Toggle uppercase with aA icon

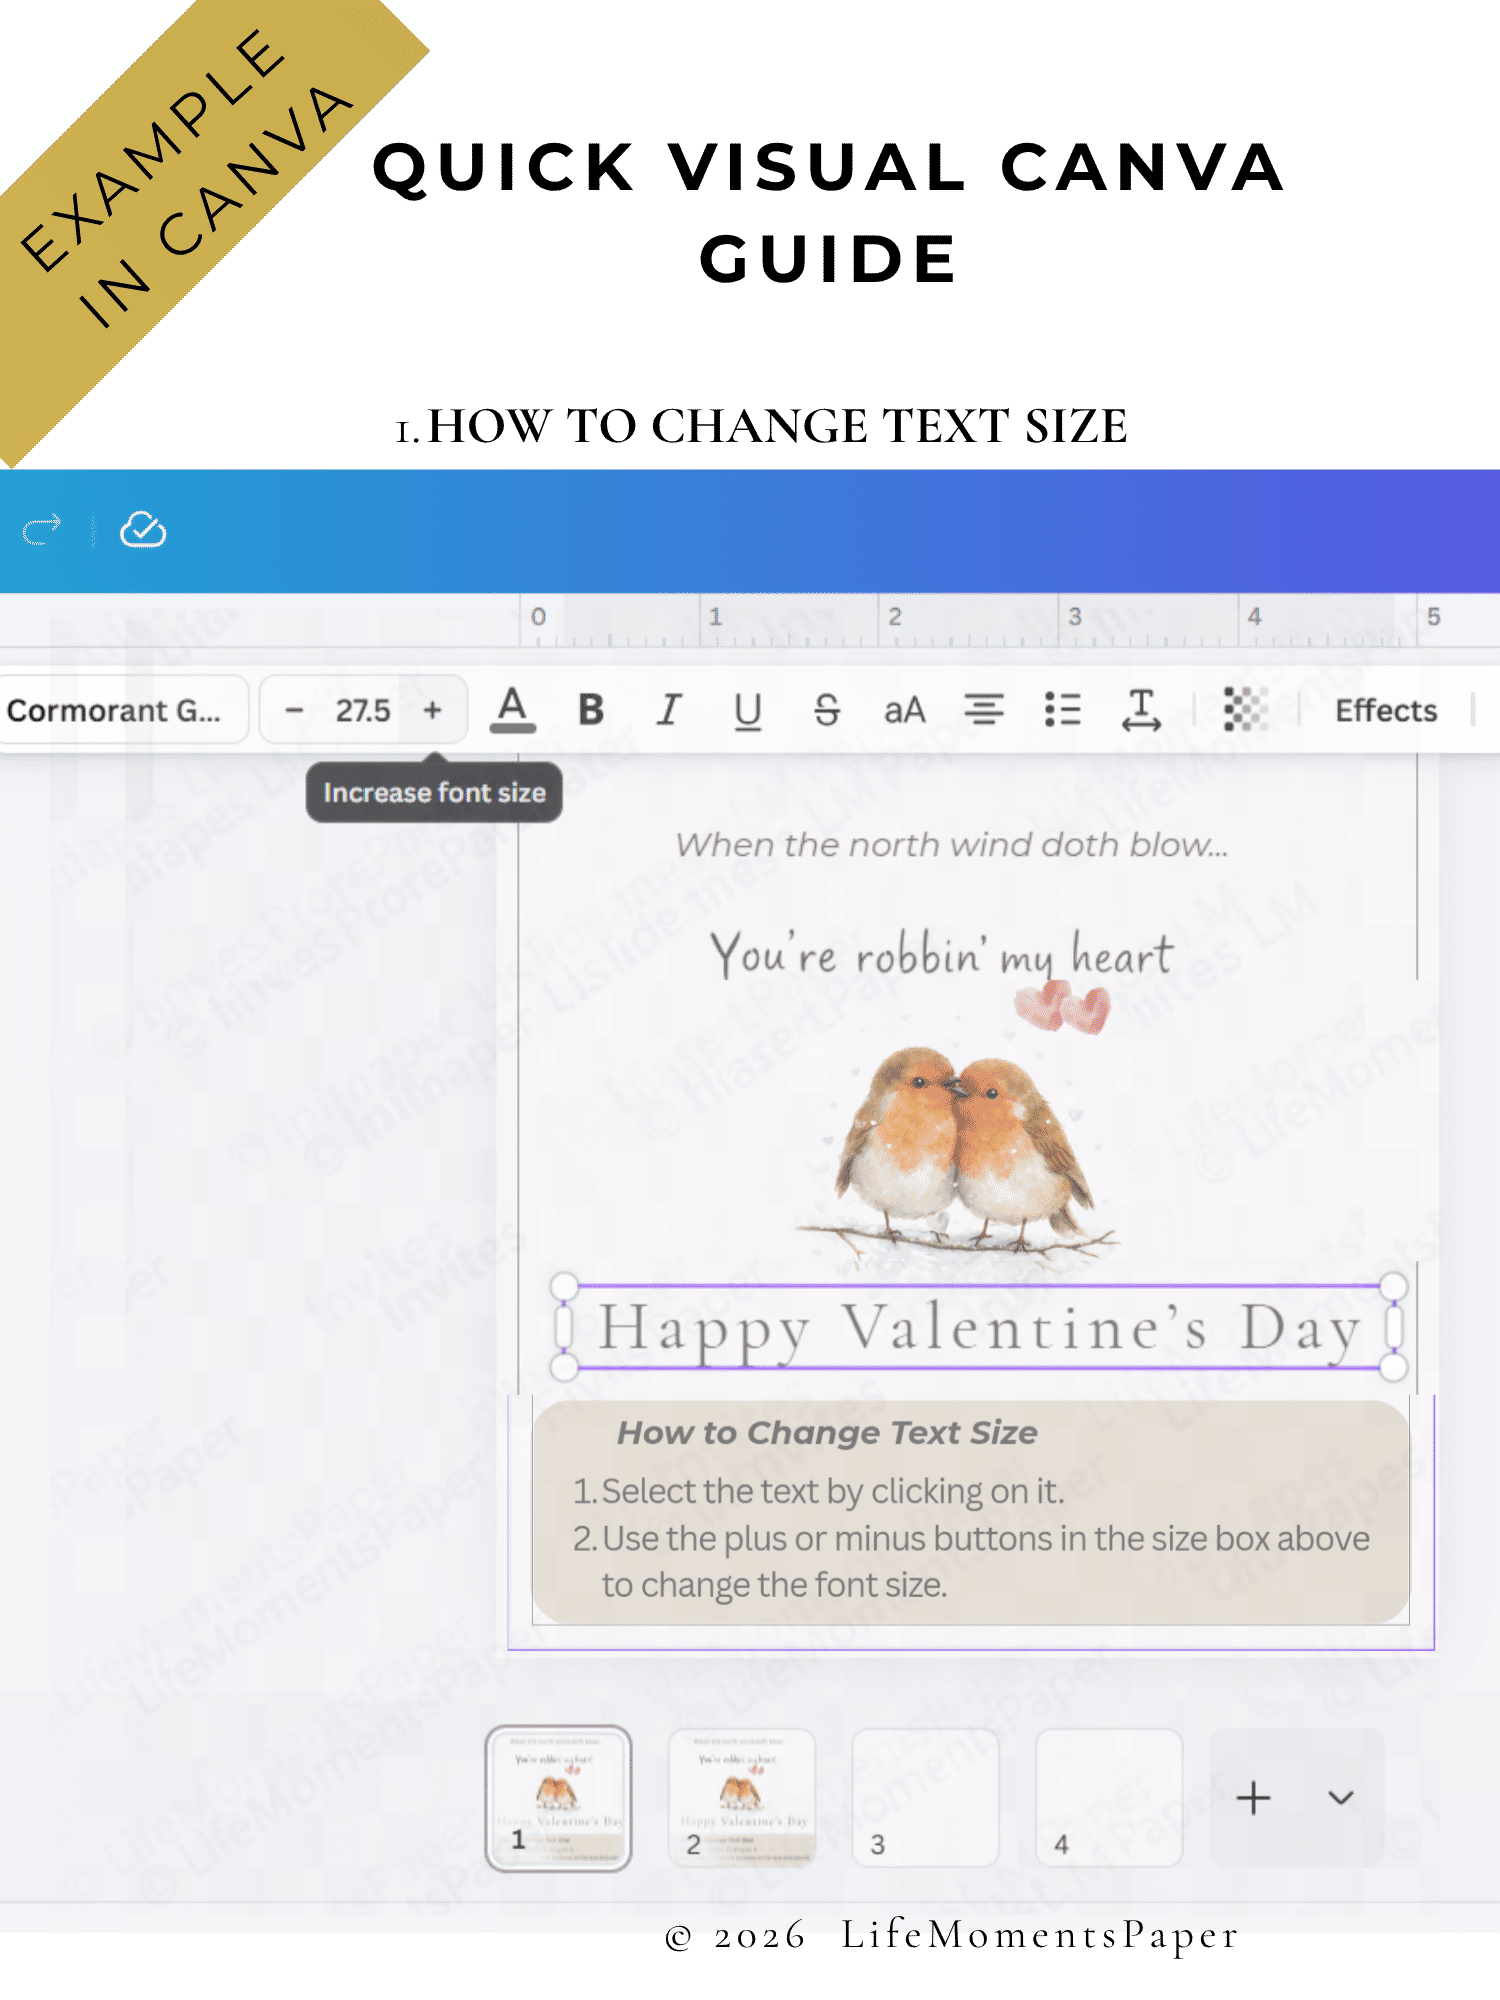[x=905, y=710]
